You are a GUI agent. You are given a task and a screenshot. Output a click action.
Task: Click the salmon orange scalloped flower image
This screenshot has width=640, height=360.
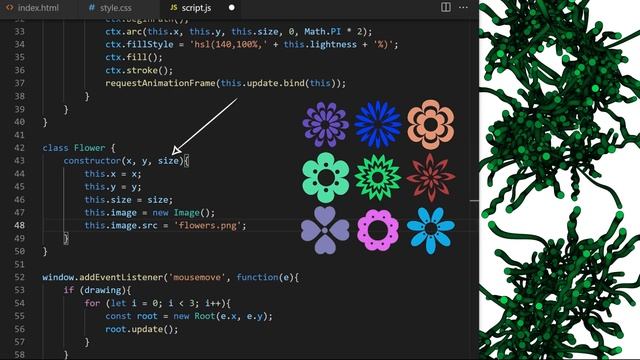[x=431, y=124]
